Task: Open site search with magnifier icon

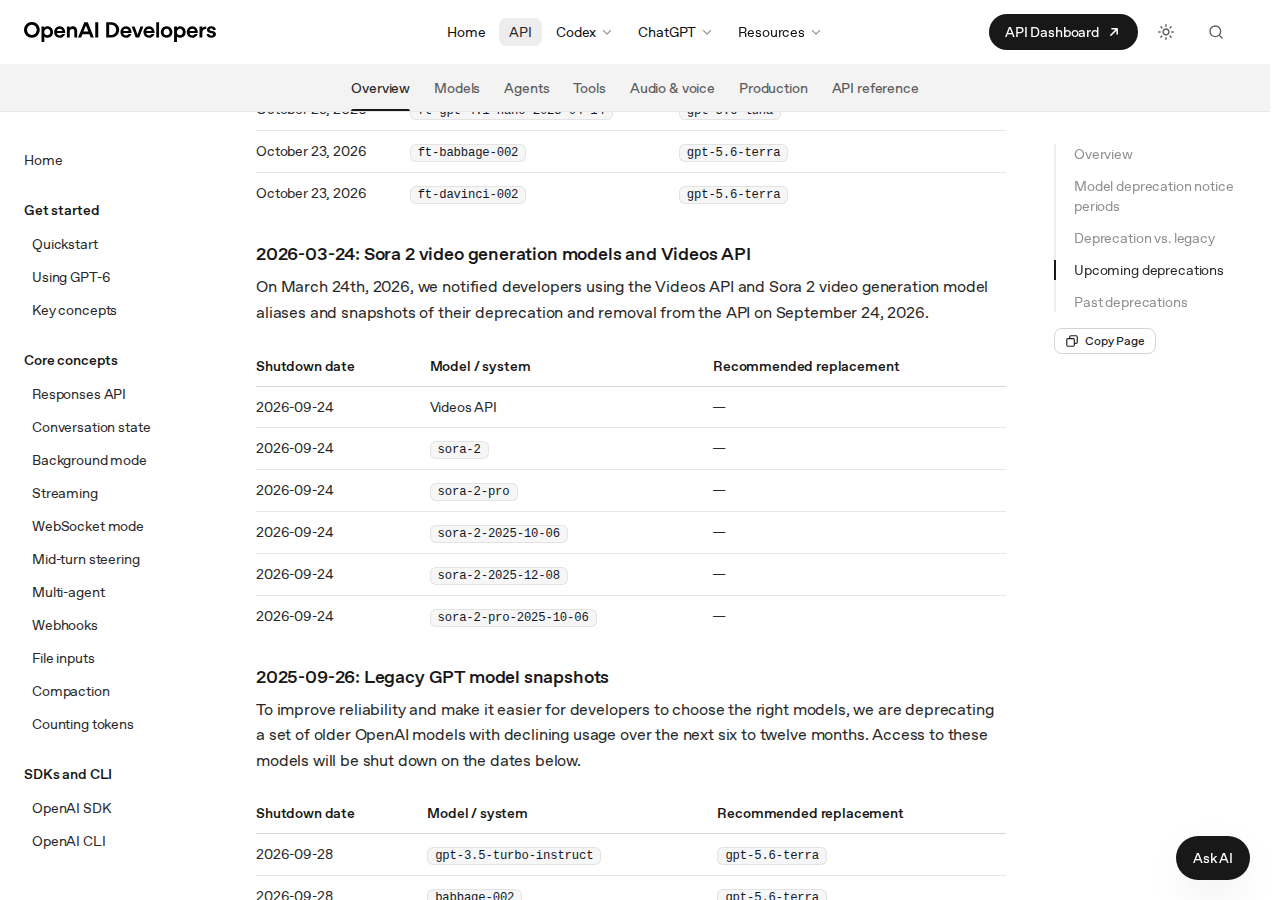Action: tap(1216, 32)
